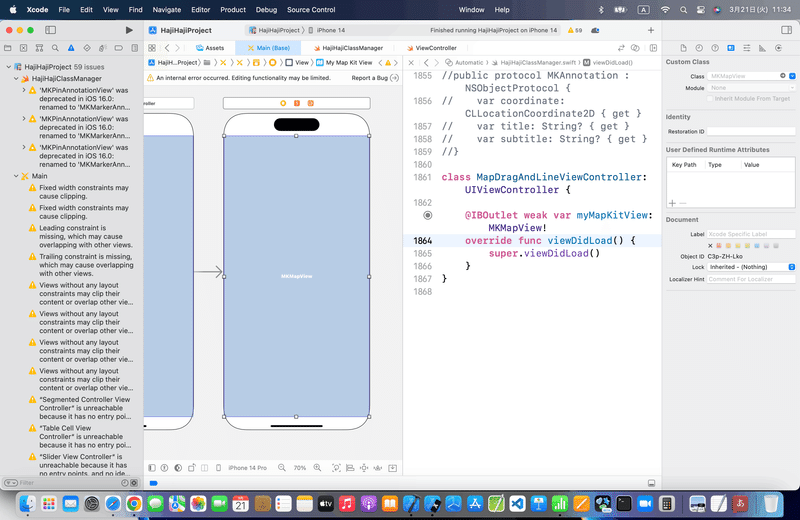This screenshot has width=800, height=520.
Task: Switch to the HajiHajiClassManager tab
Action: (348, 48)
